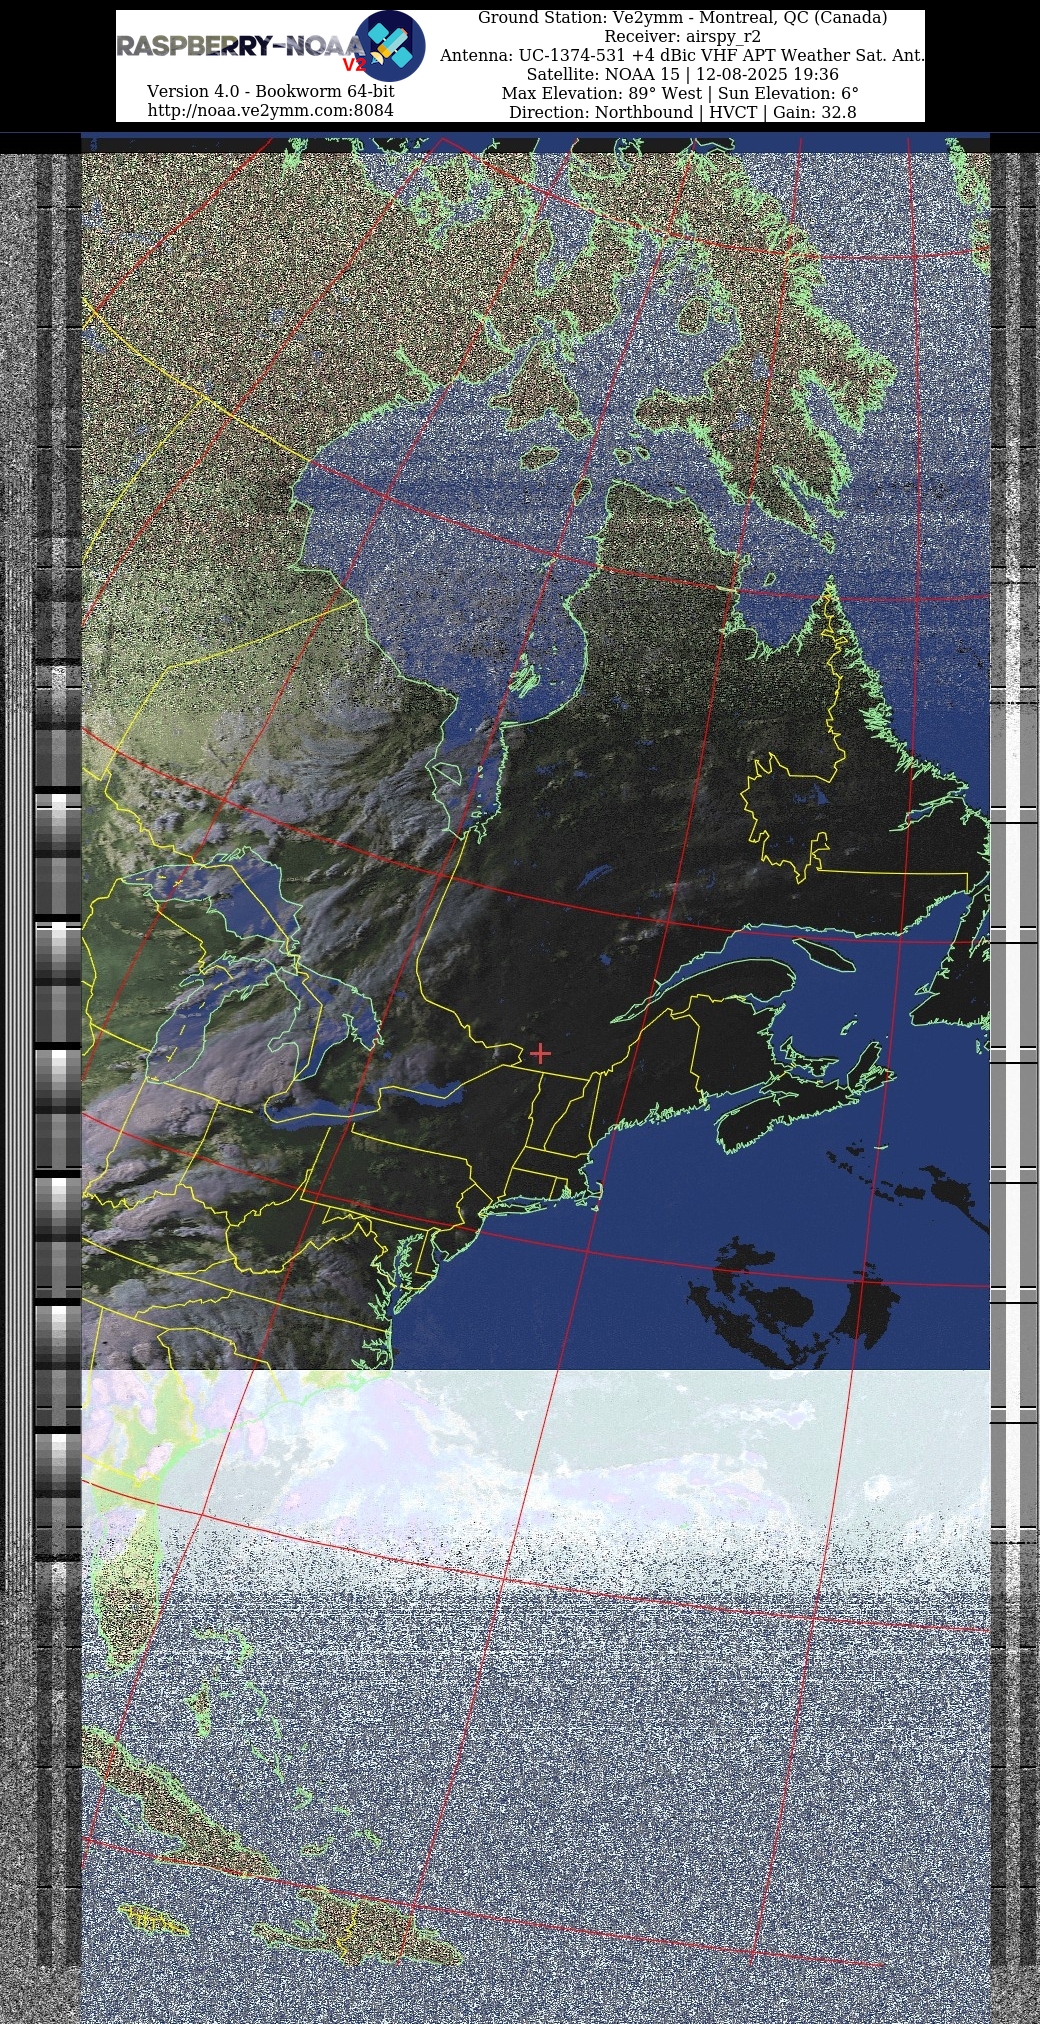Screen dimensions: 1040x2024
Task: Click the "Receiver: airspy_r2" line
Action: (682, 37)
